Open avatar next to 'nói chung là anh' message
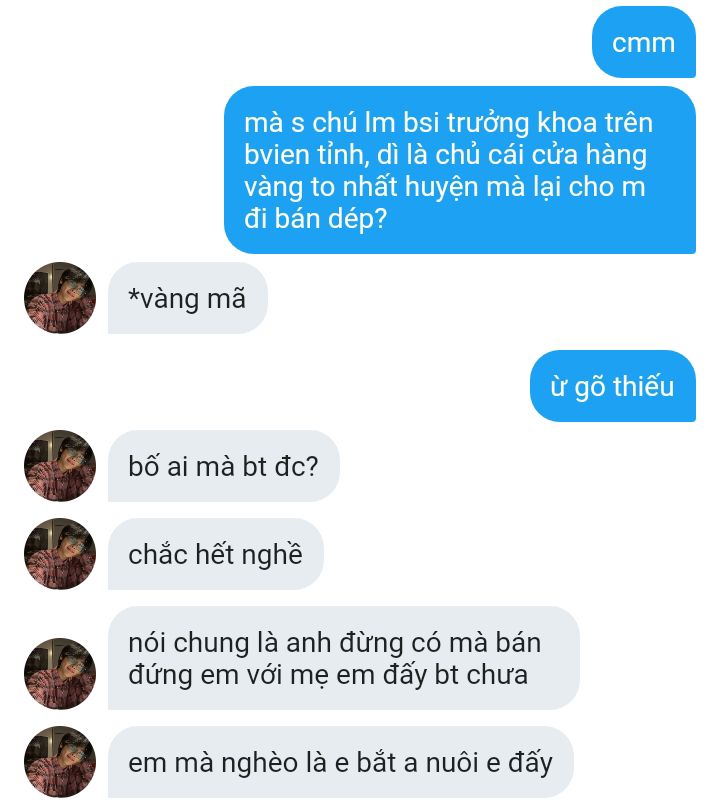This screenshot has width=720, height=807. click(60, 674)
